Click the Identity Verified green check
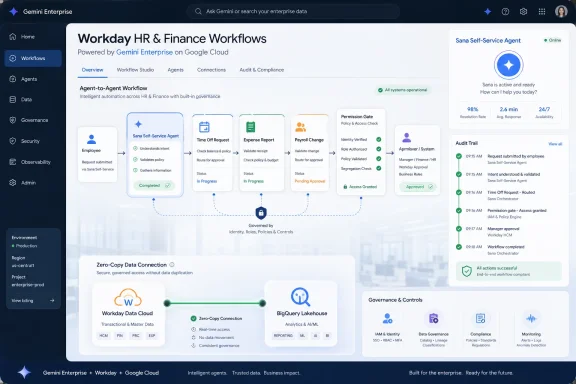 pyautogui.click(x=378, y=140)
